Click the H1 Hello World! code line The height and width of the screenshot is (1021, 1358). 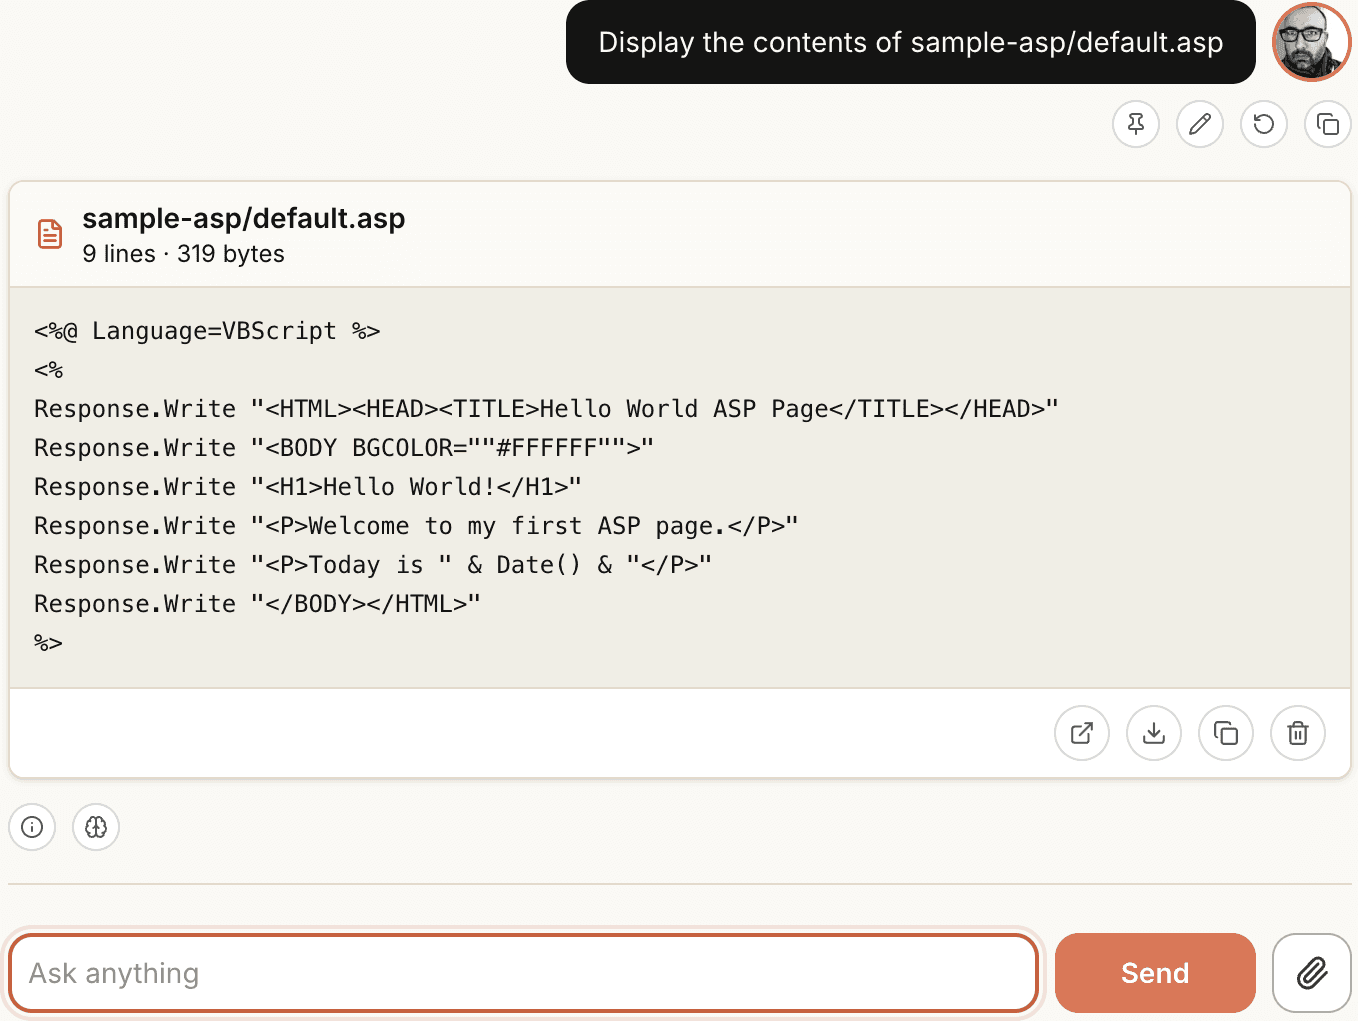pos(308,487)
